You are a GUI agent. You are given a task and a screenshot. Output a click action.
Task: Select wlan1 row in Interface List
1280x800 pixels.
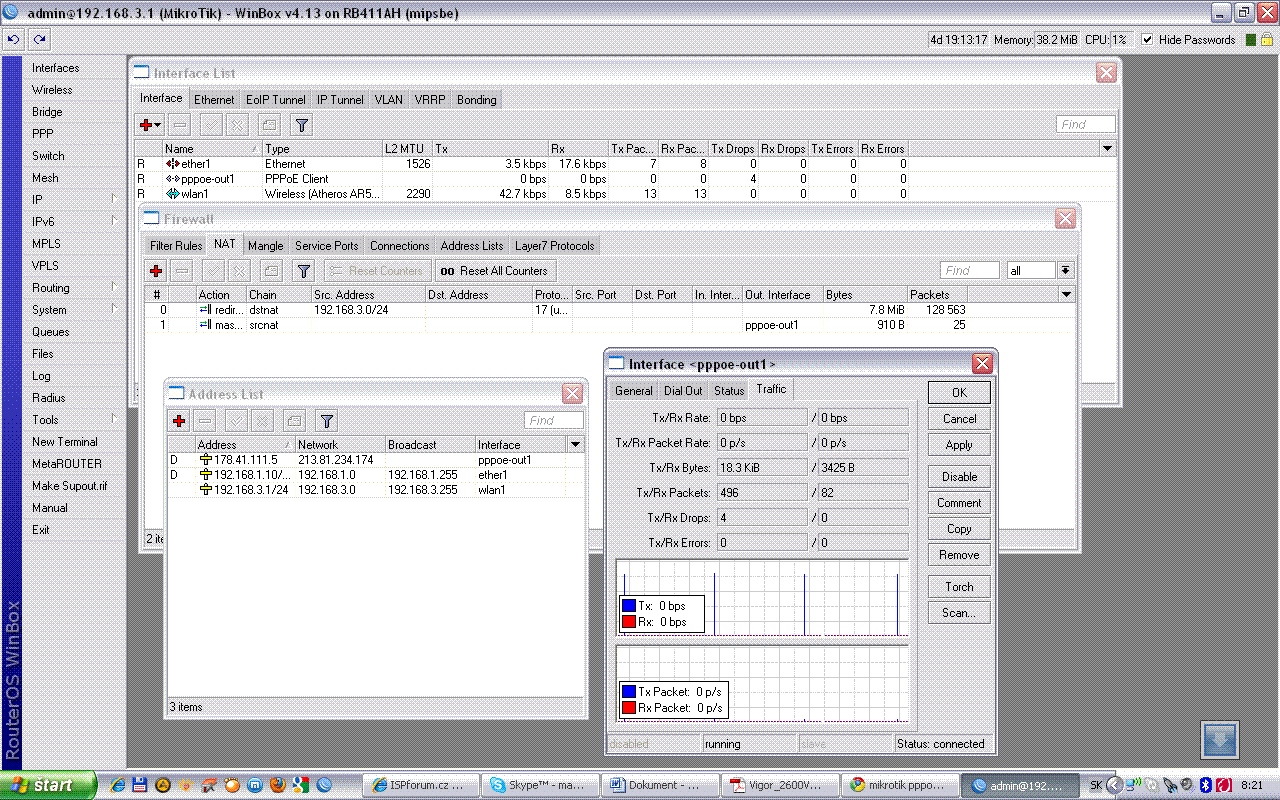pos(626,194)
